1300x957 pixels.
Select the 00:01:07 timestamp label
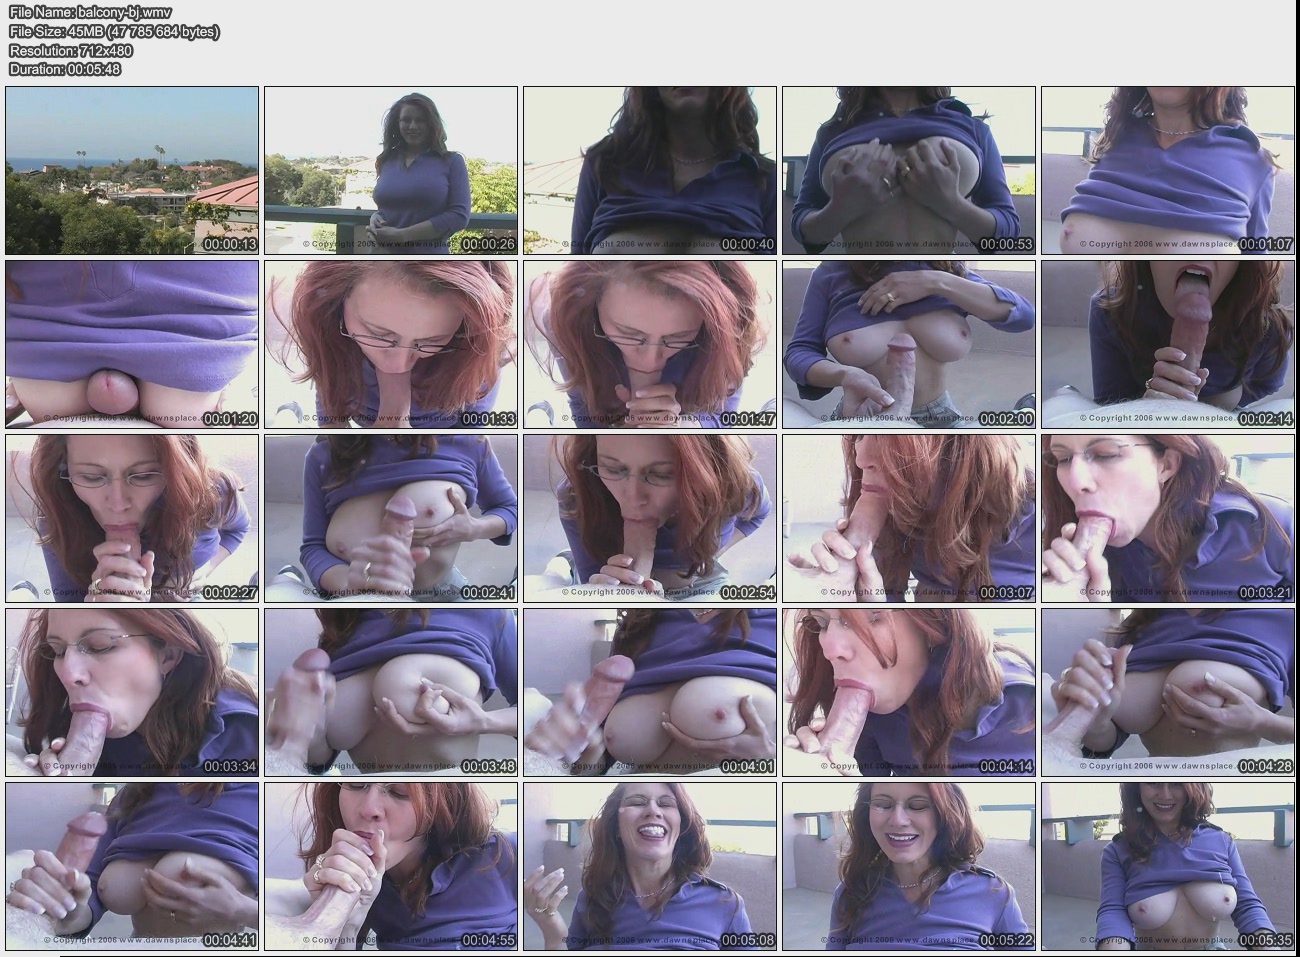1265,245
